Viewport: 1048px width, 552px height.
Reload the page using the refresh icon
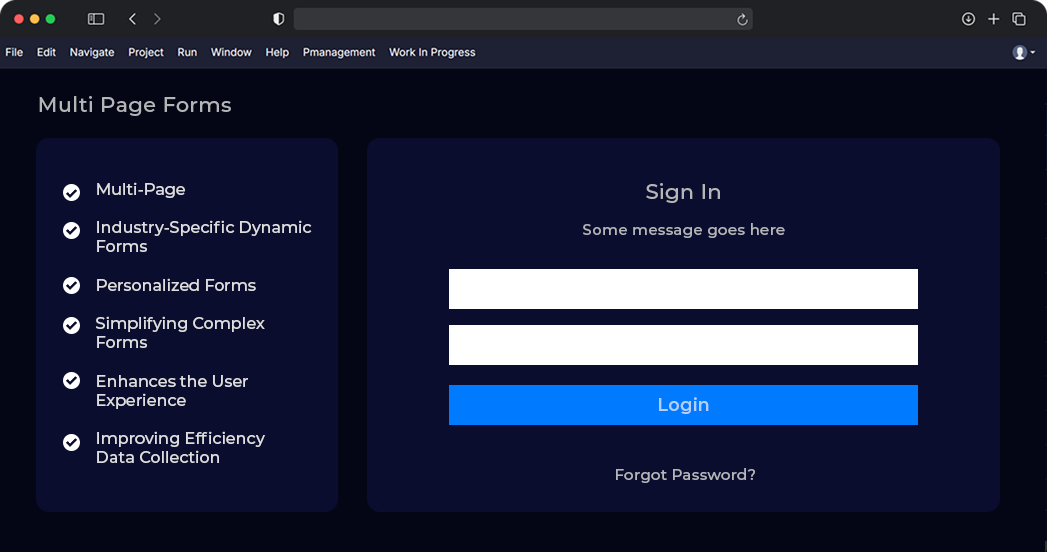(x=742, y=19)
